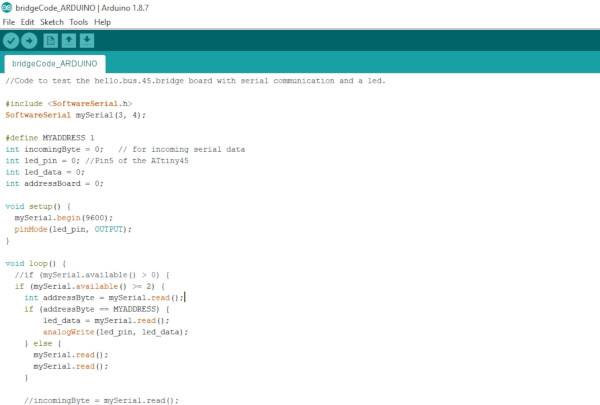Click the 'void loop() {' line
The width and height of the screenshot is (600, 405).
36,264
